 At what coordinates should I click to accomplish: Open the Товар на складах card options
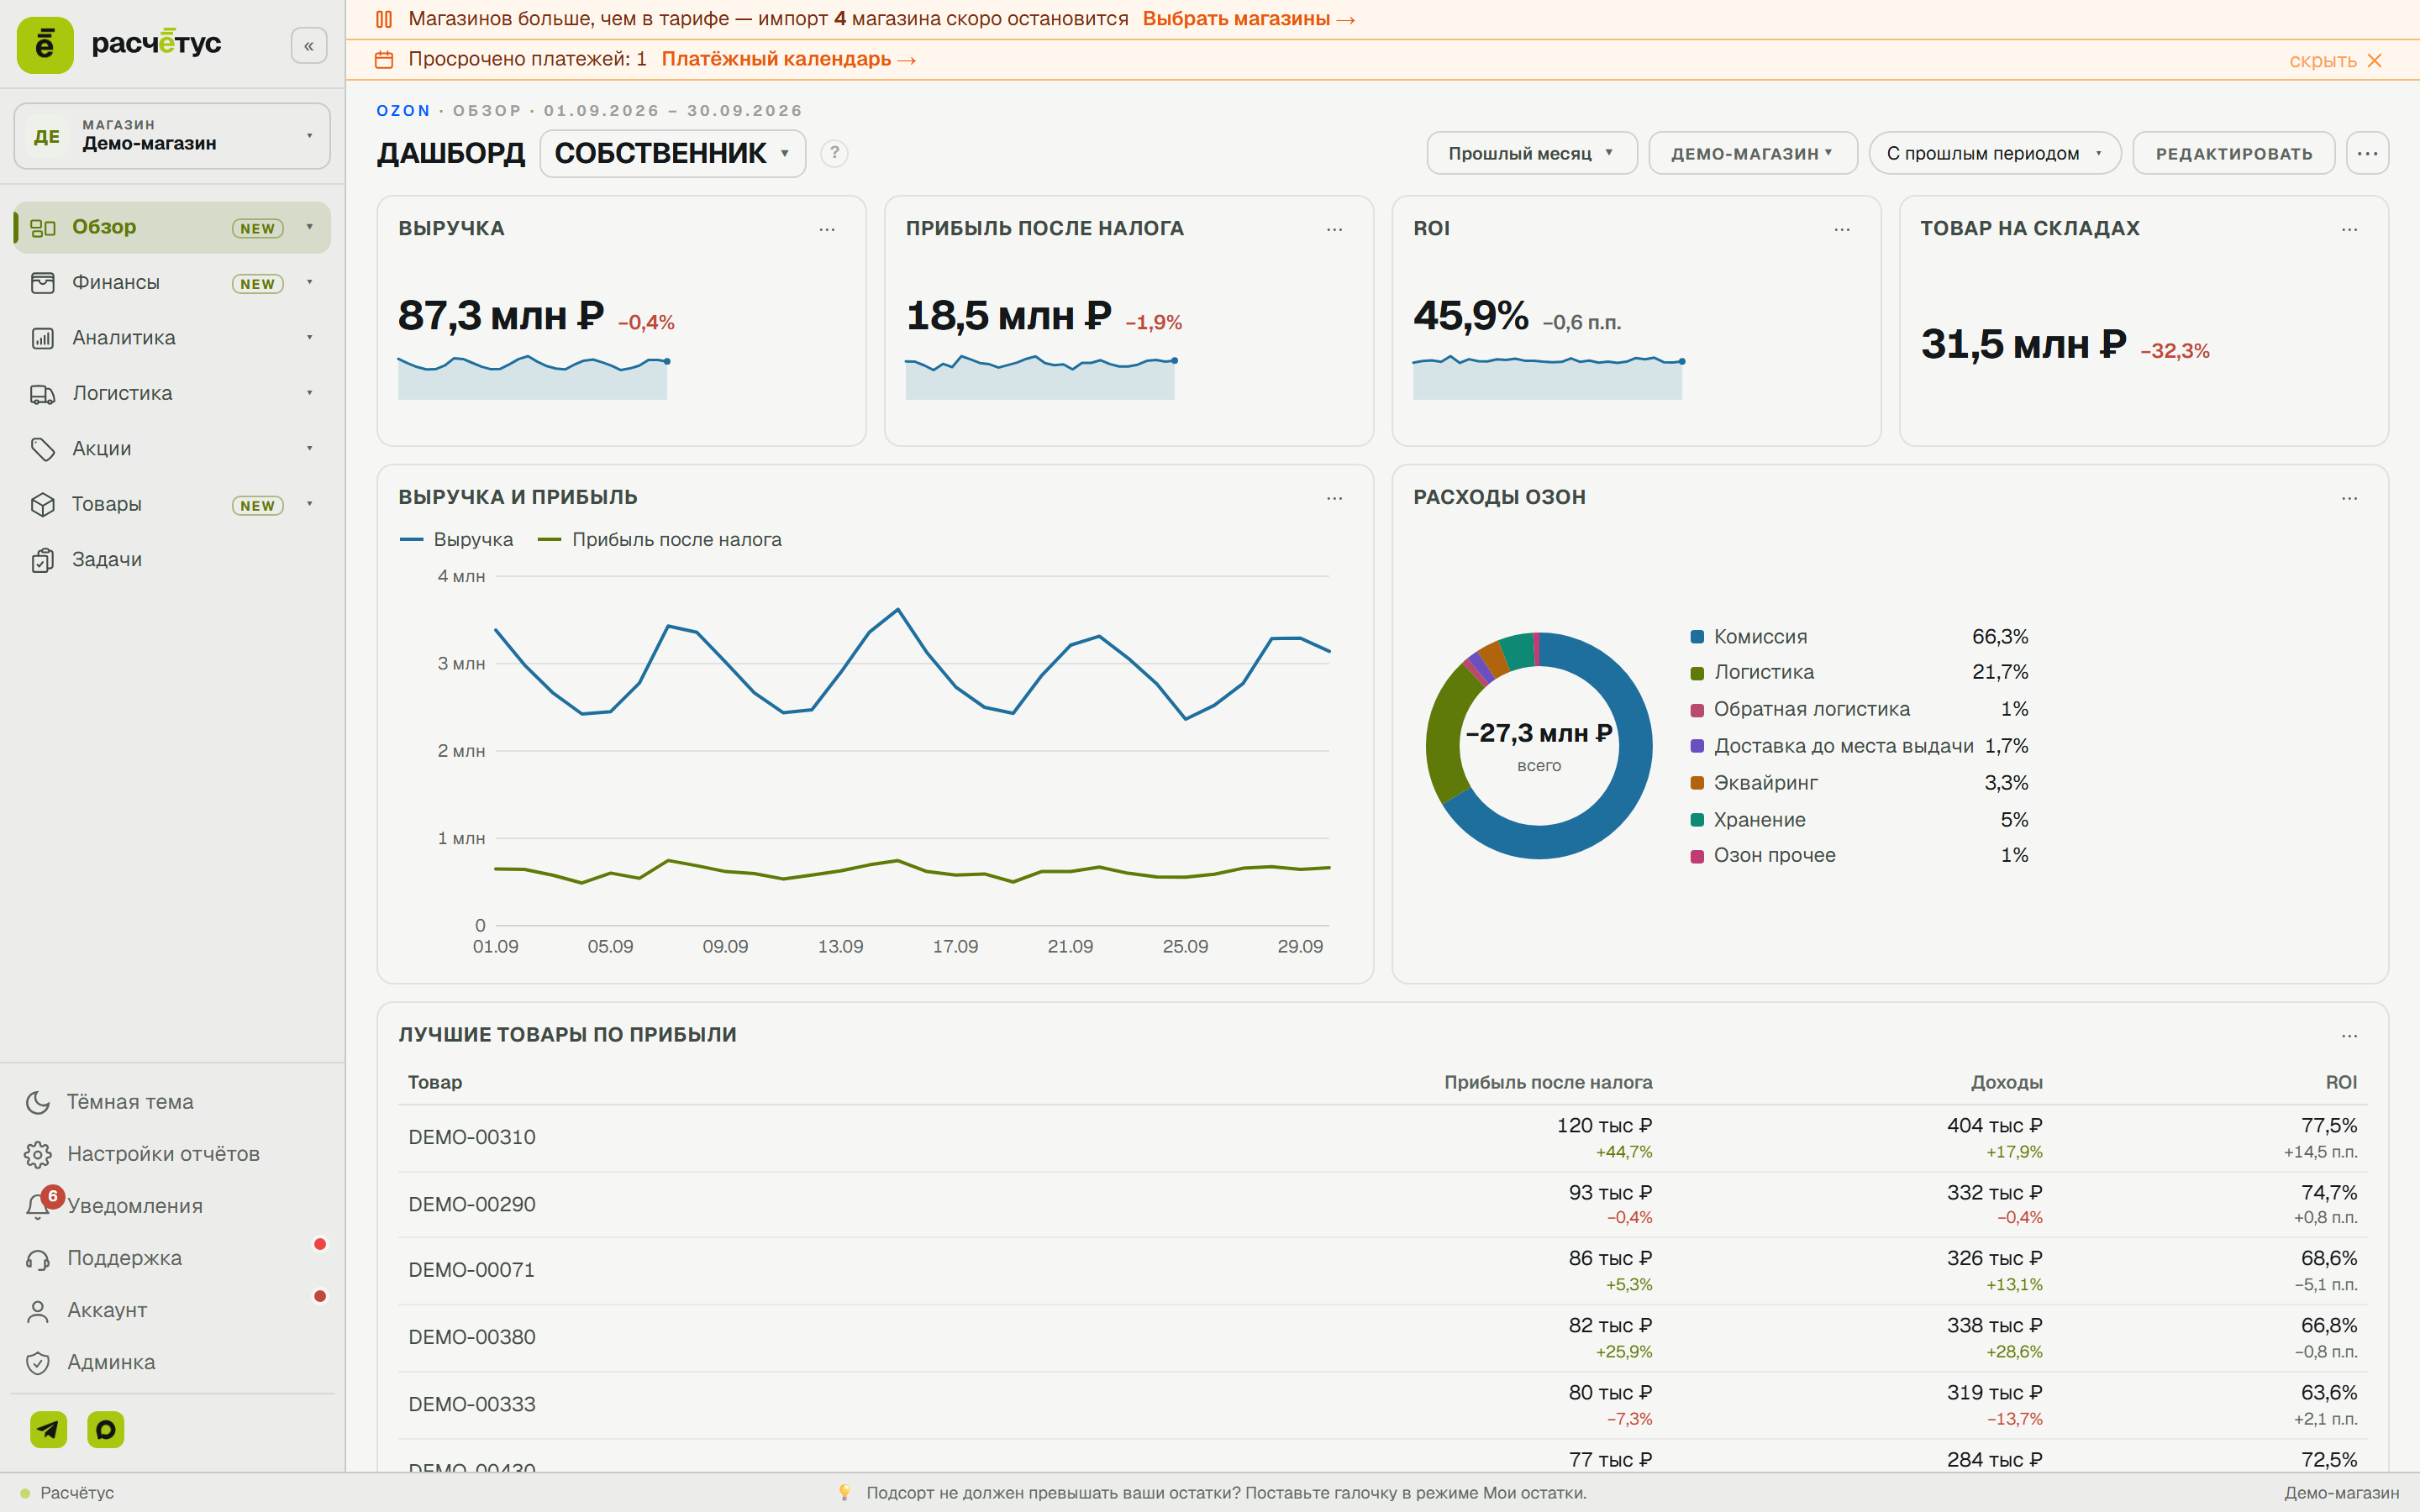point(2349,229)
